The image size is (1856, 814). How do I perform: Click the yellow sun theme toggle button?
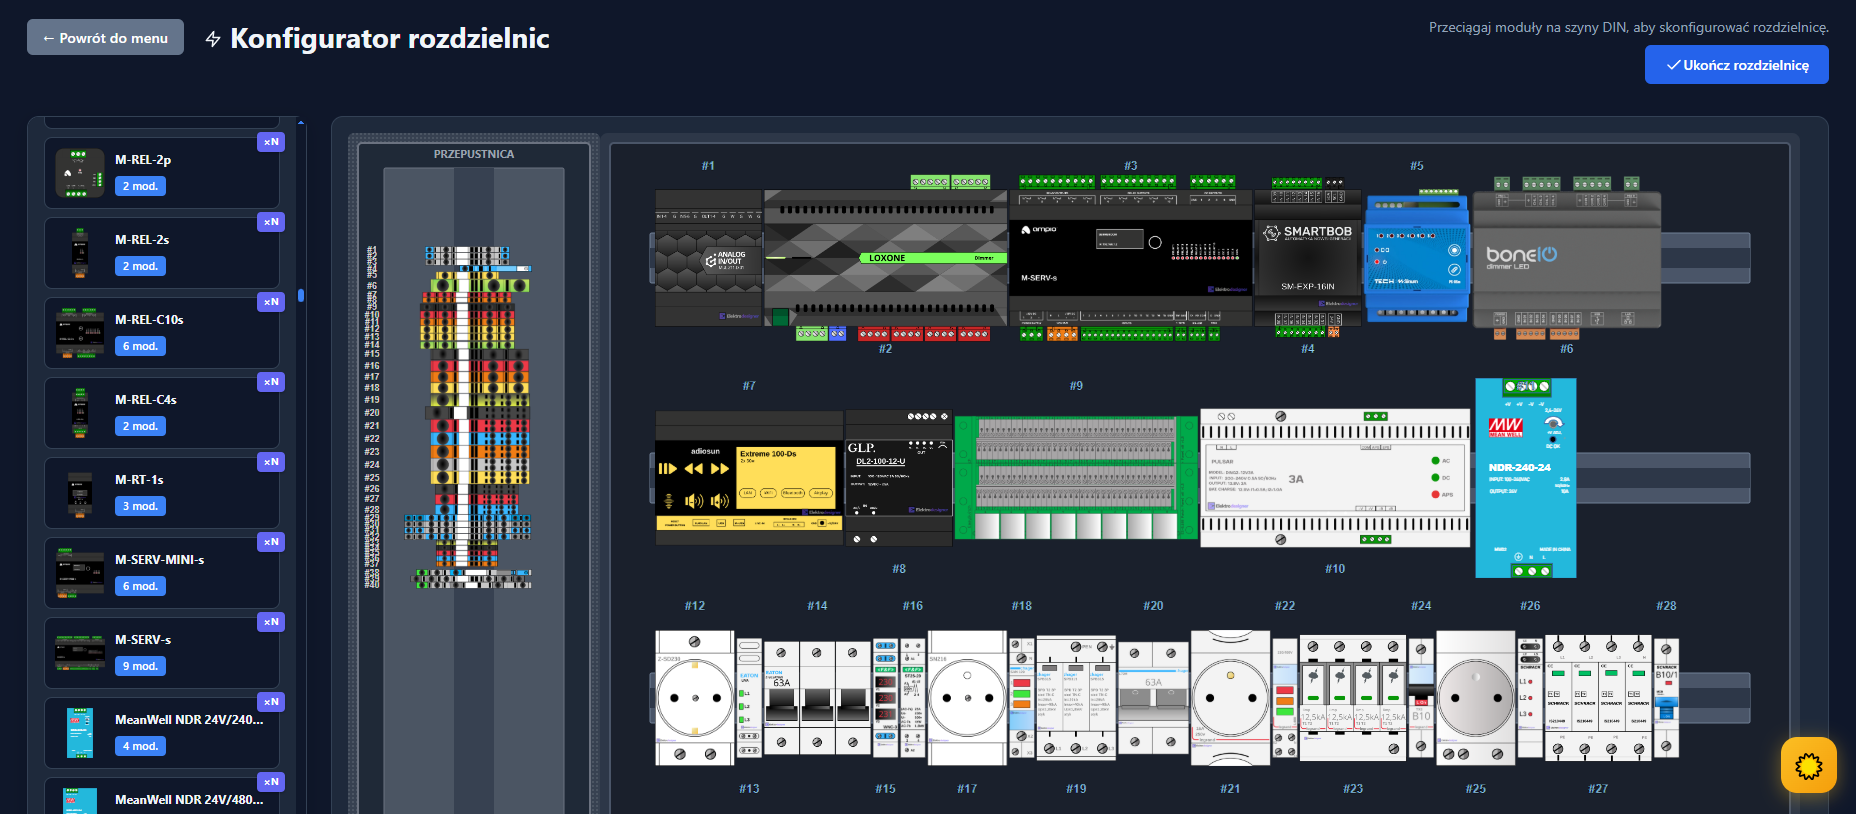pyautogui.click(x=1808, y=766)
